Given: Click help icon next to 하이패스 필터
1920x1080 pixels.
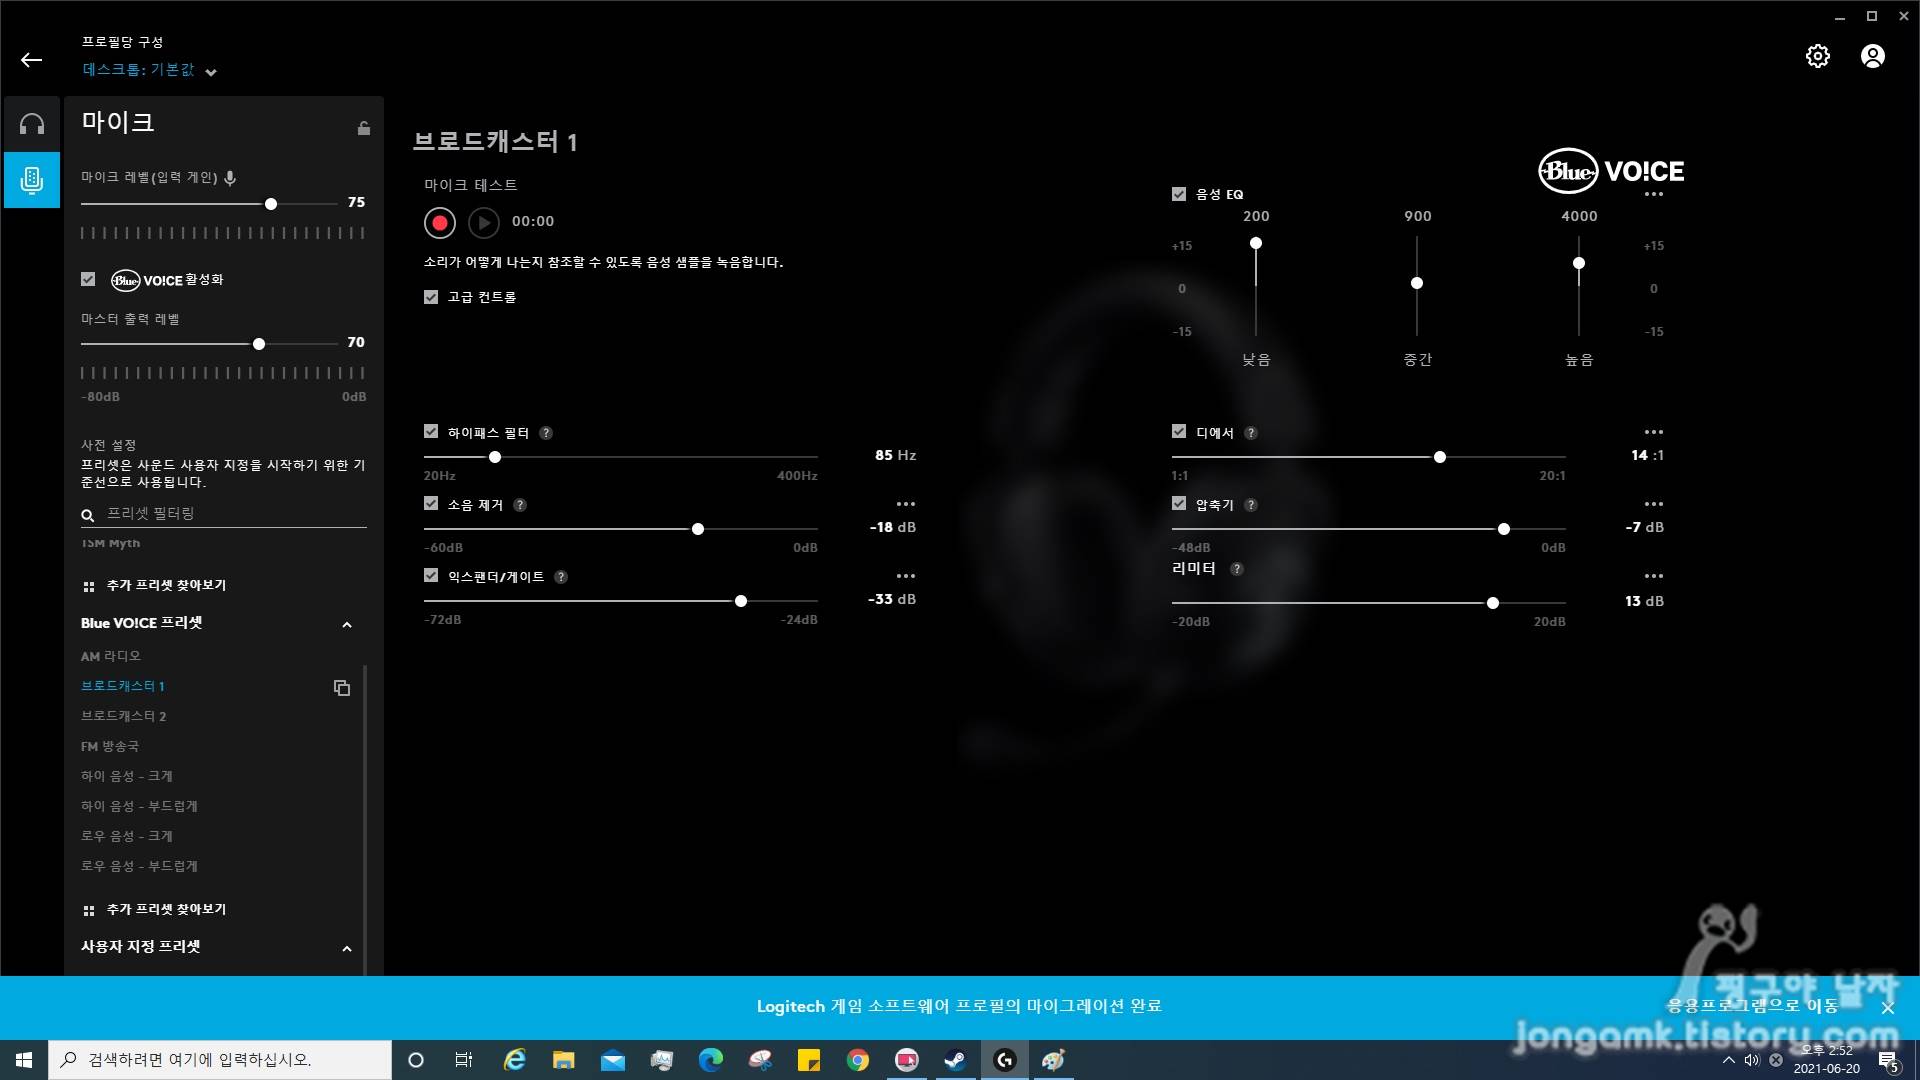Looking at the screenshot, I should [x=546, y=433].
